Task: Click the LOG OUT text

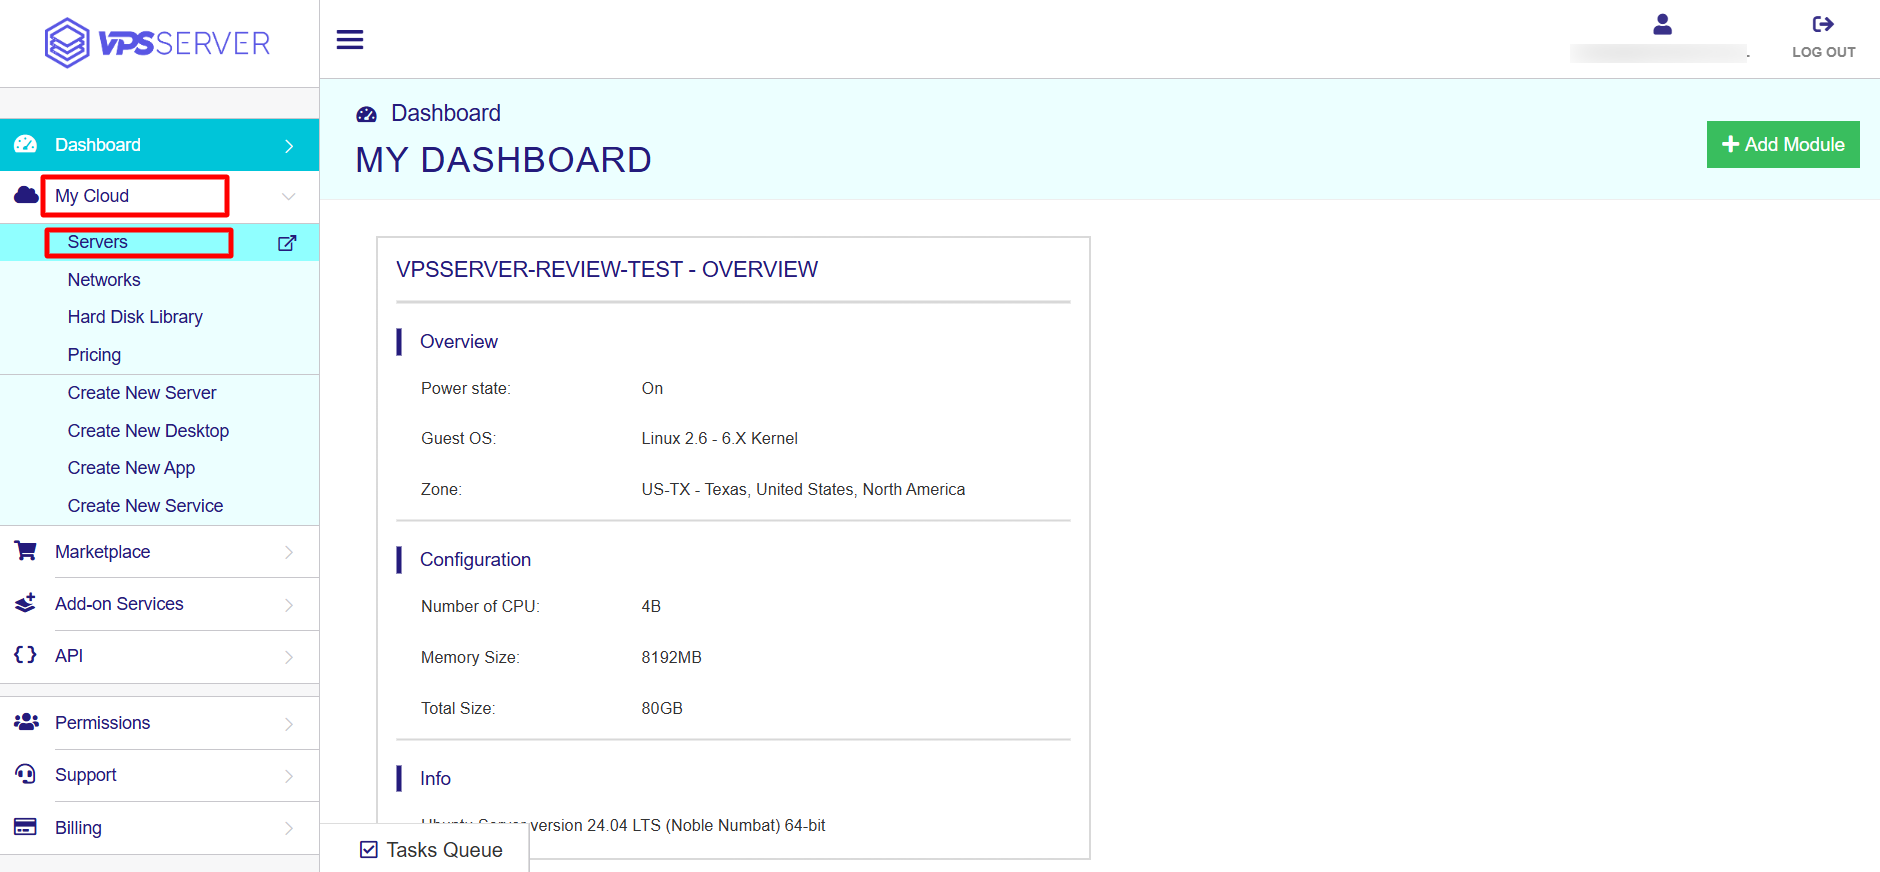Action: (1823, 52)
